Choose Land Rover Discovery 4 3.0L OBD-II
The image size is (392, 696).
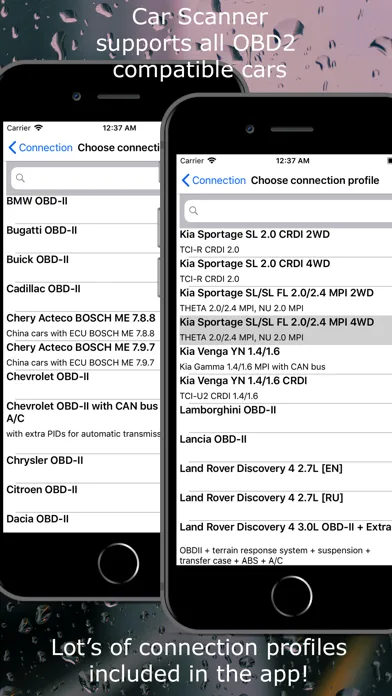coord(285,543)
